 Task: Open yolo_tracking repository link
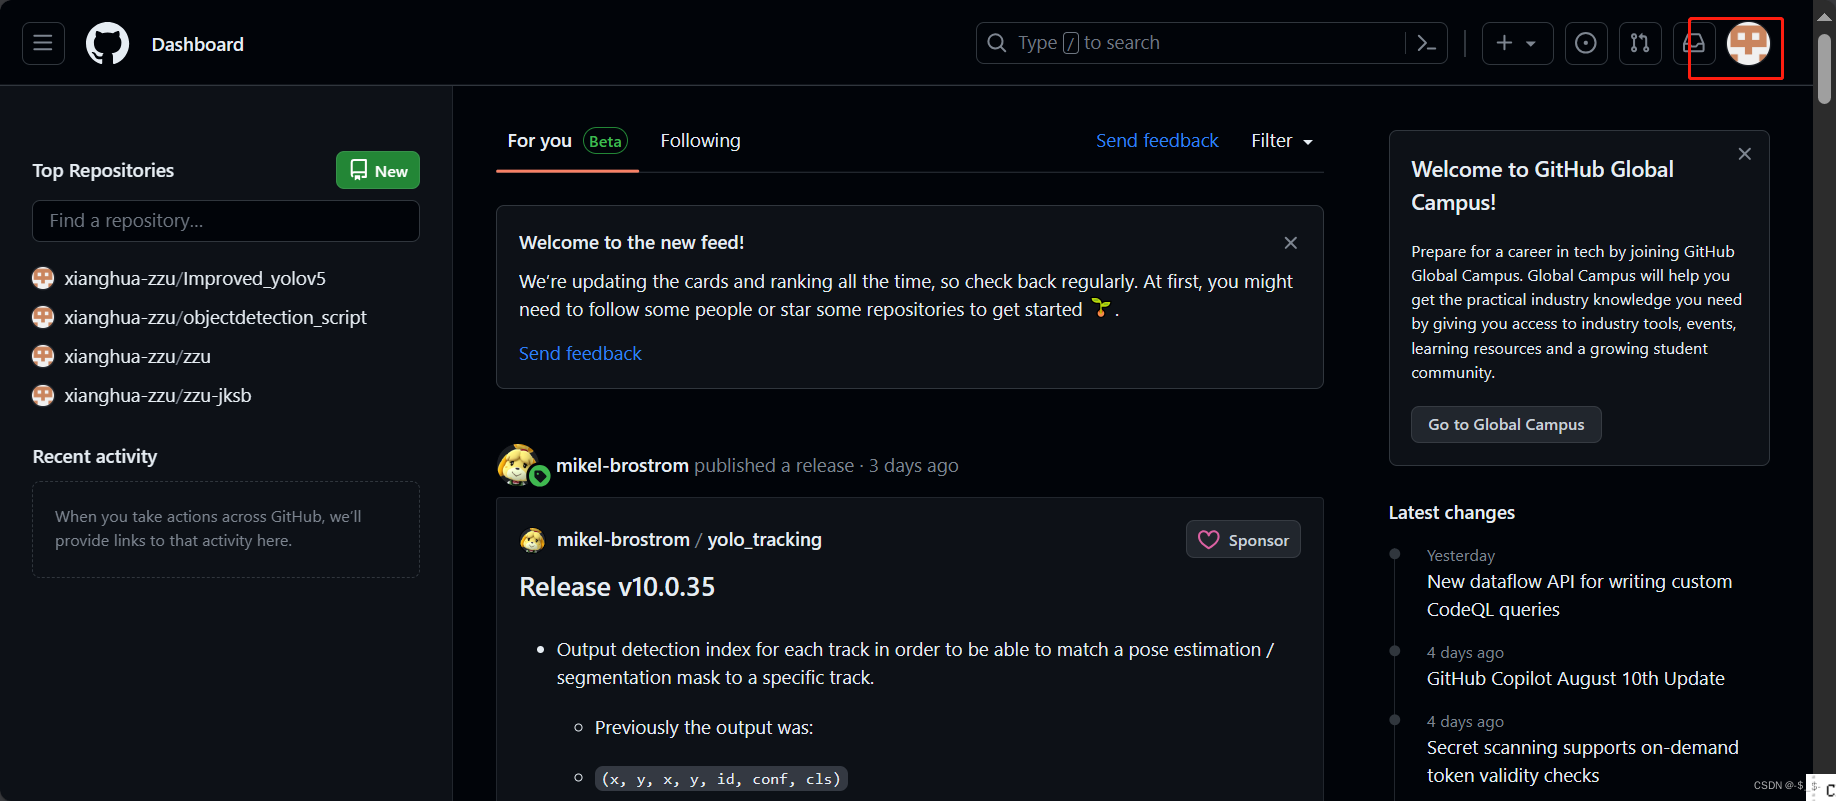click(x=764, y=540)
